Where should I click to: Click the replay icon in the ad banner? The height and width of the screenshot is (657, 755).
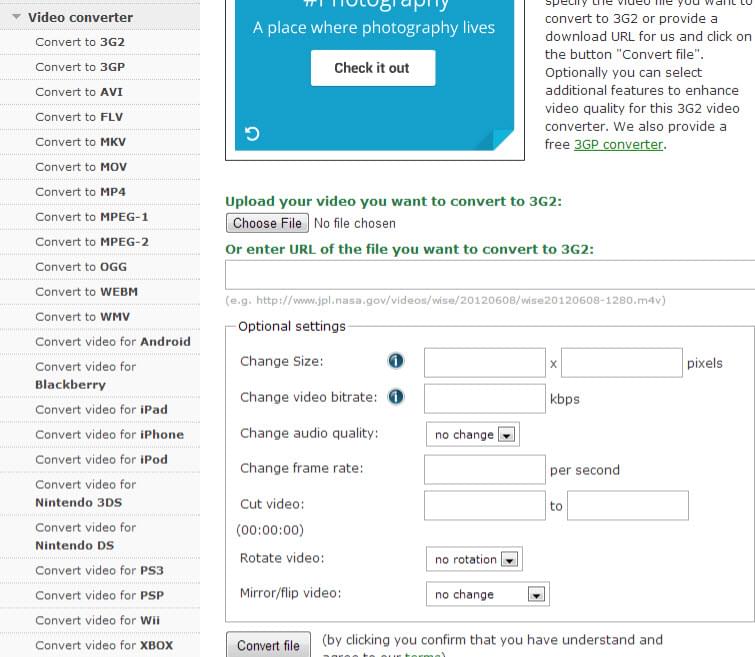(x=252, y=134)
